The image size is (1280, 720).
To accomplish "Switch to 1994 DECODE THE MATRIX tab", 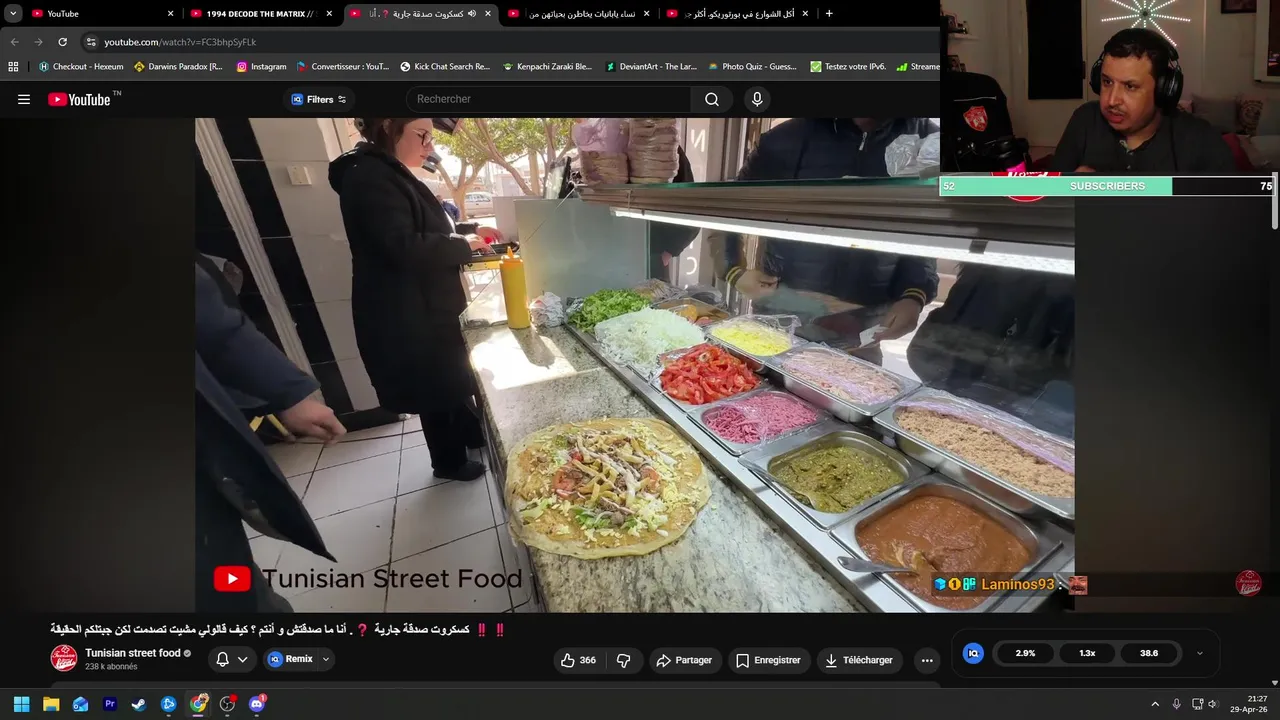I will click(262, 13).
